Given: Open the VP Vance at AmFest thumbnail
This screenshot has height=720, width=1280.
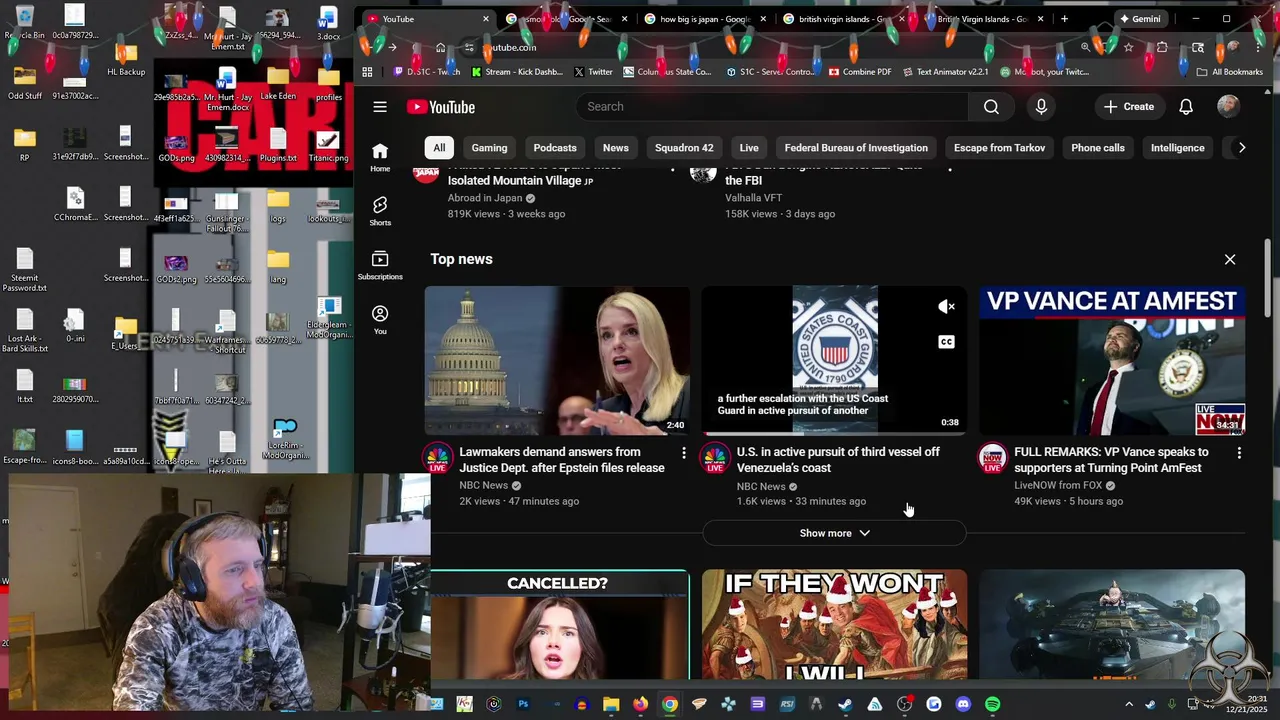Looking at the screenshot, I should (1112, 360).
